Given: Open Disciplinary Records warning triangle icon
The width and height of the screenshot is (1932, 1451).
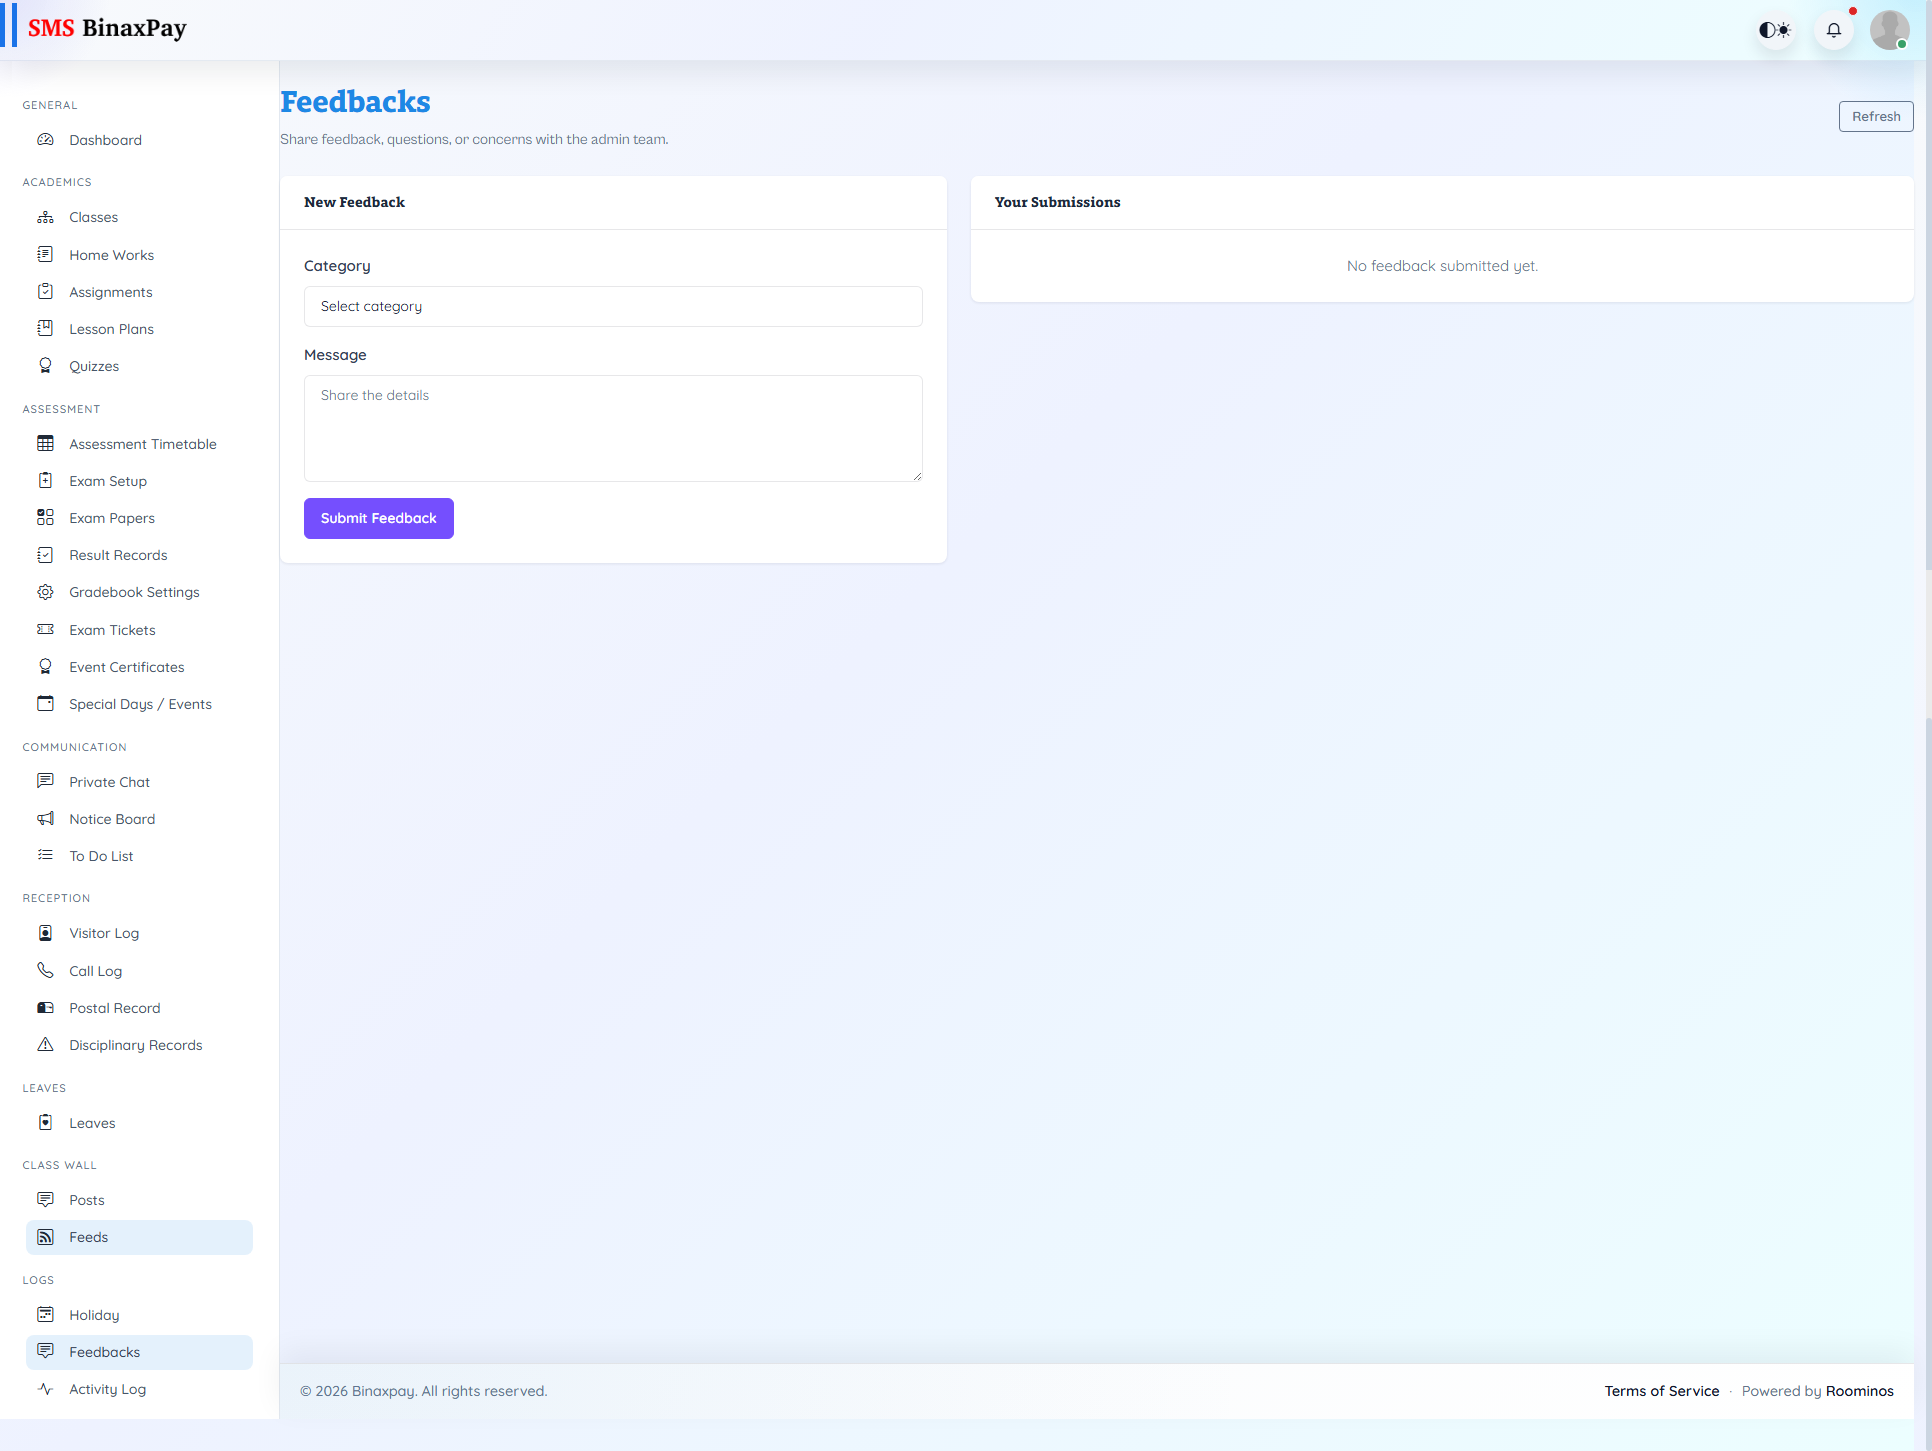Looking at the screenshot, I should [x=46, y=1044].
